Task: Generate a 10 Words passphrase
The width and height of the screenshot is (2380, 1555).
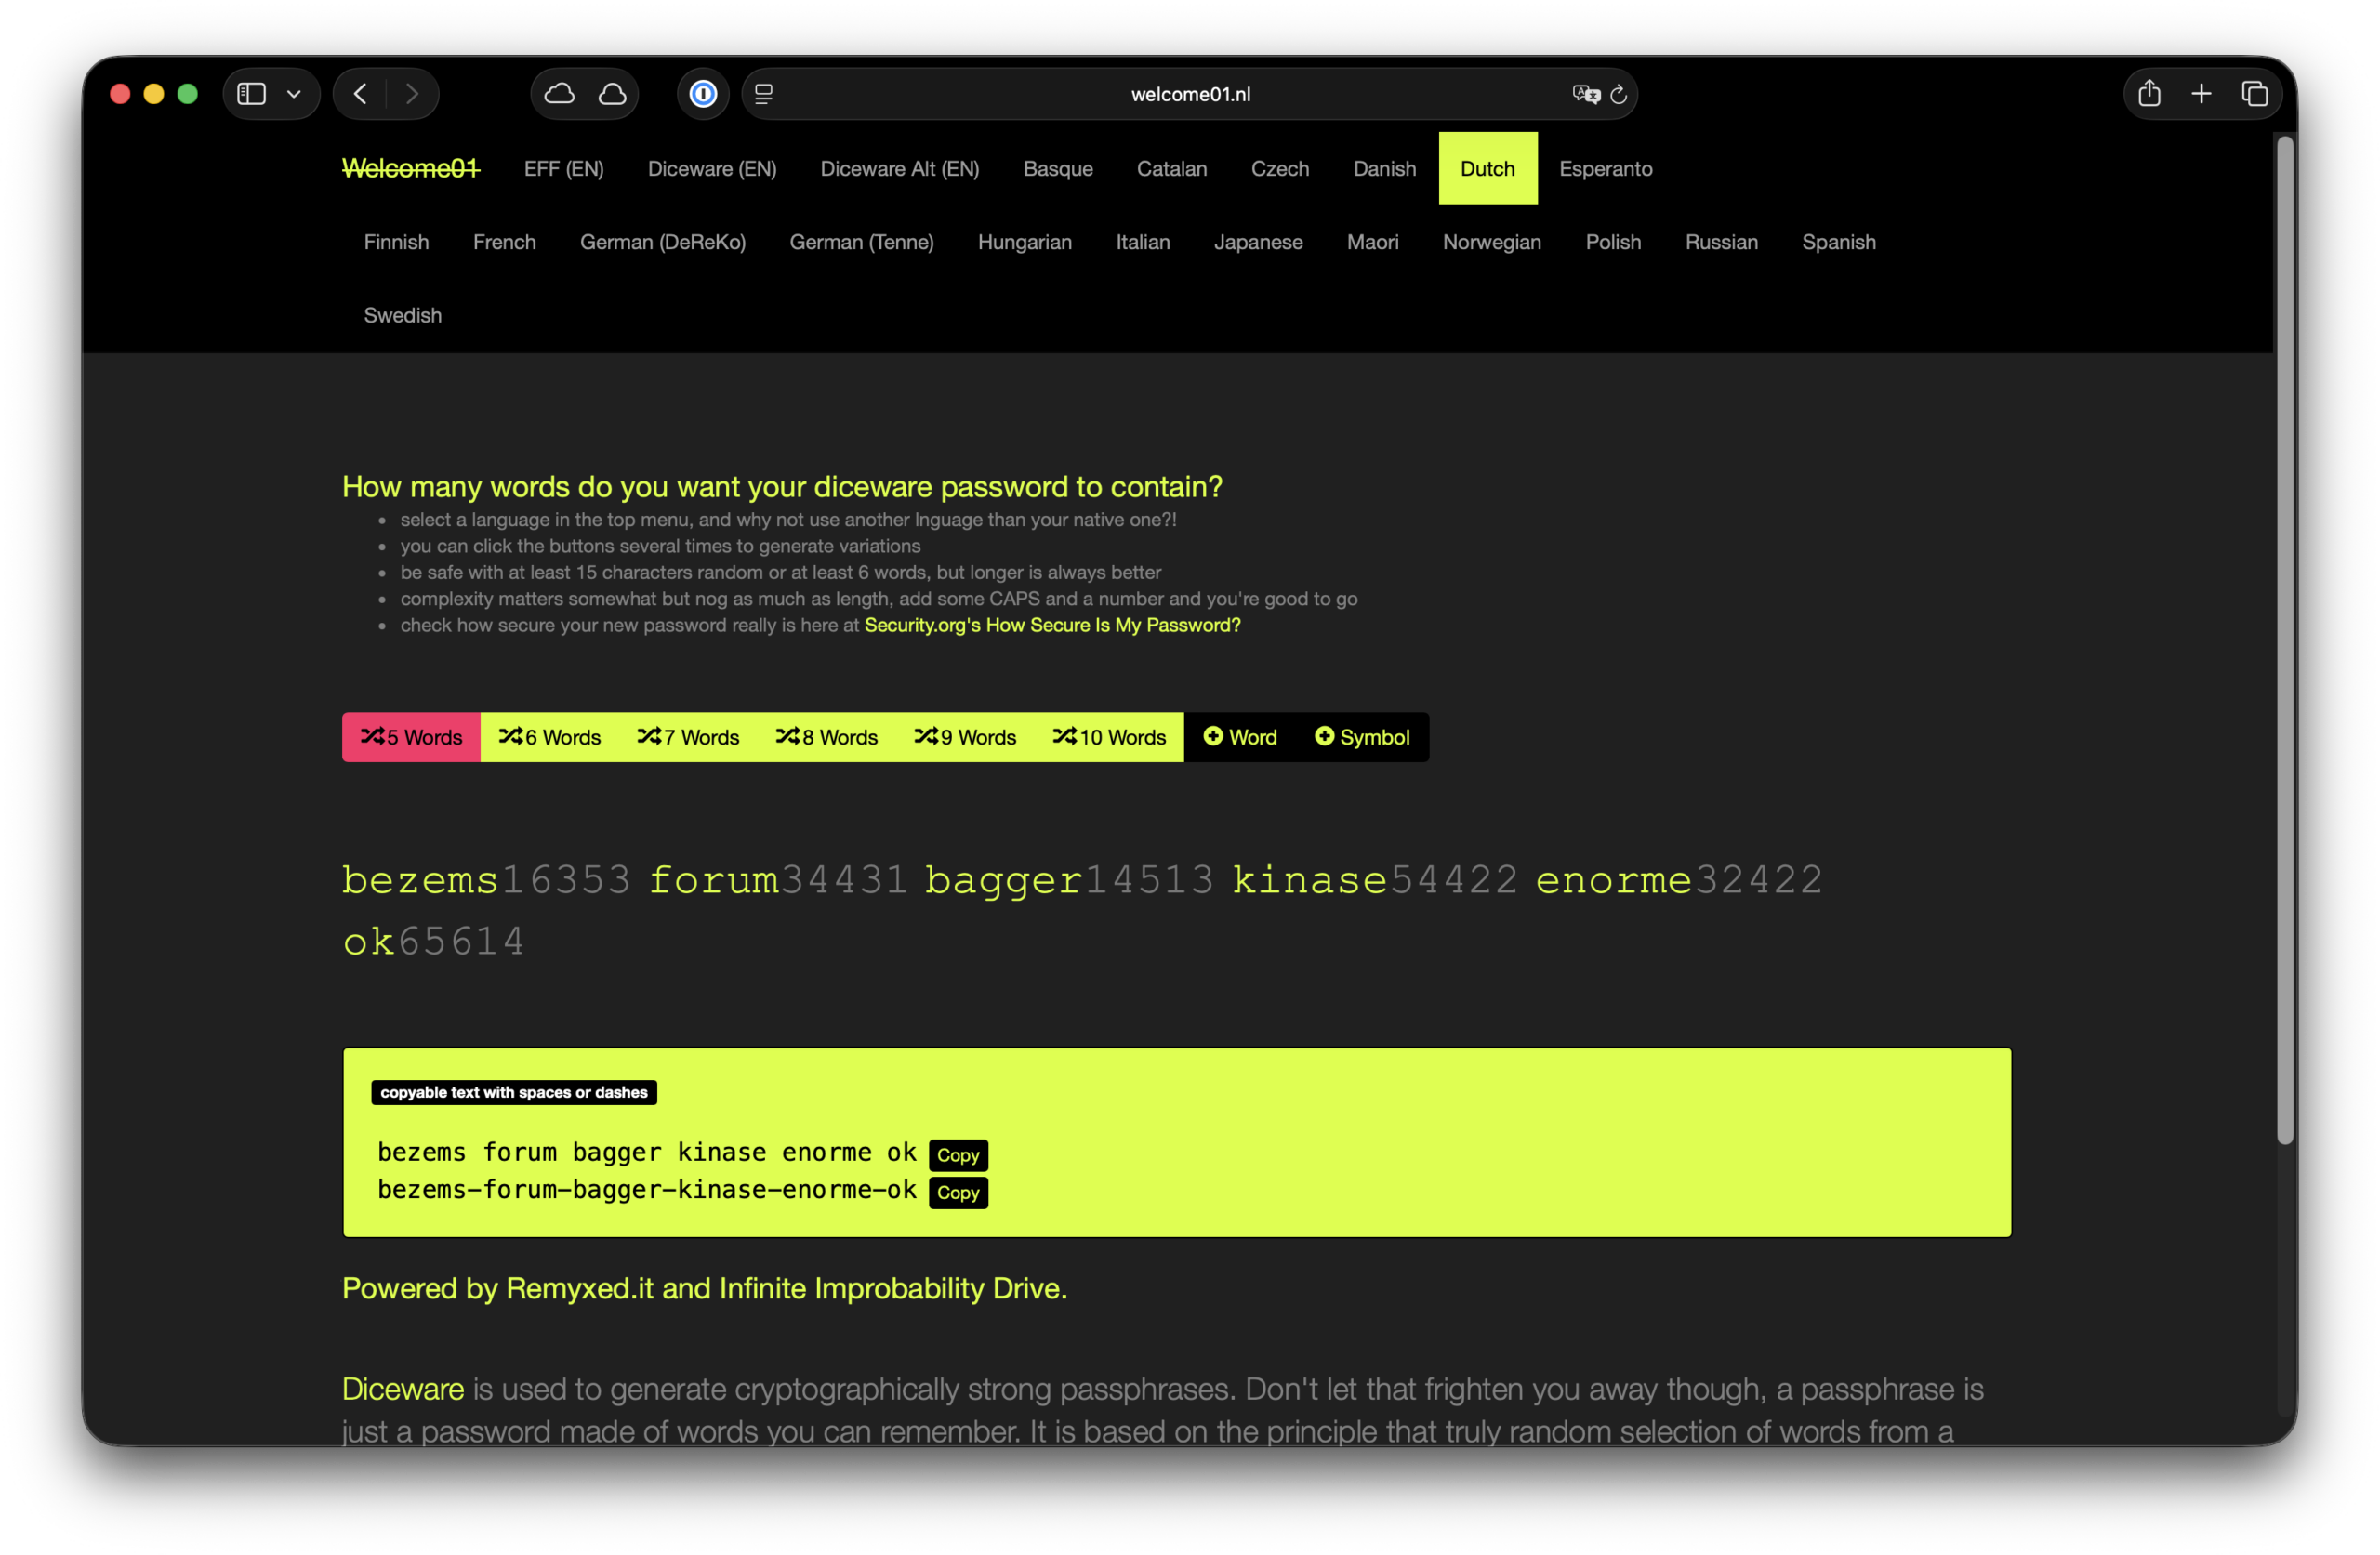Action: [1109, 737]
